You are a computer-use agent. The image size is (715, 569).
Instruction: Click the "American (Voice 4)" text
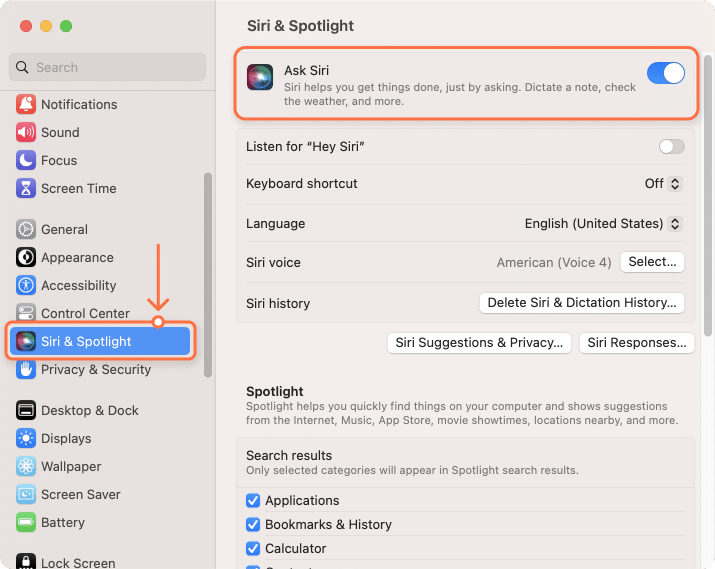(x=554, y=263)
